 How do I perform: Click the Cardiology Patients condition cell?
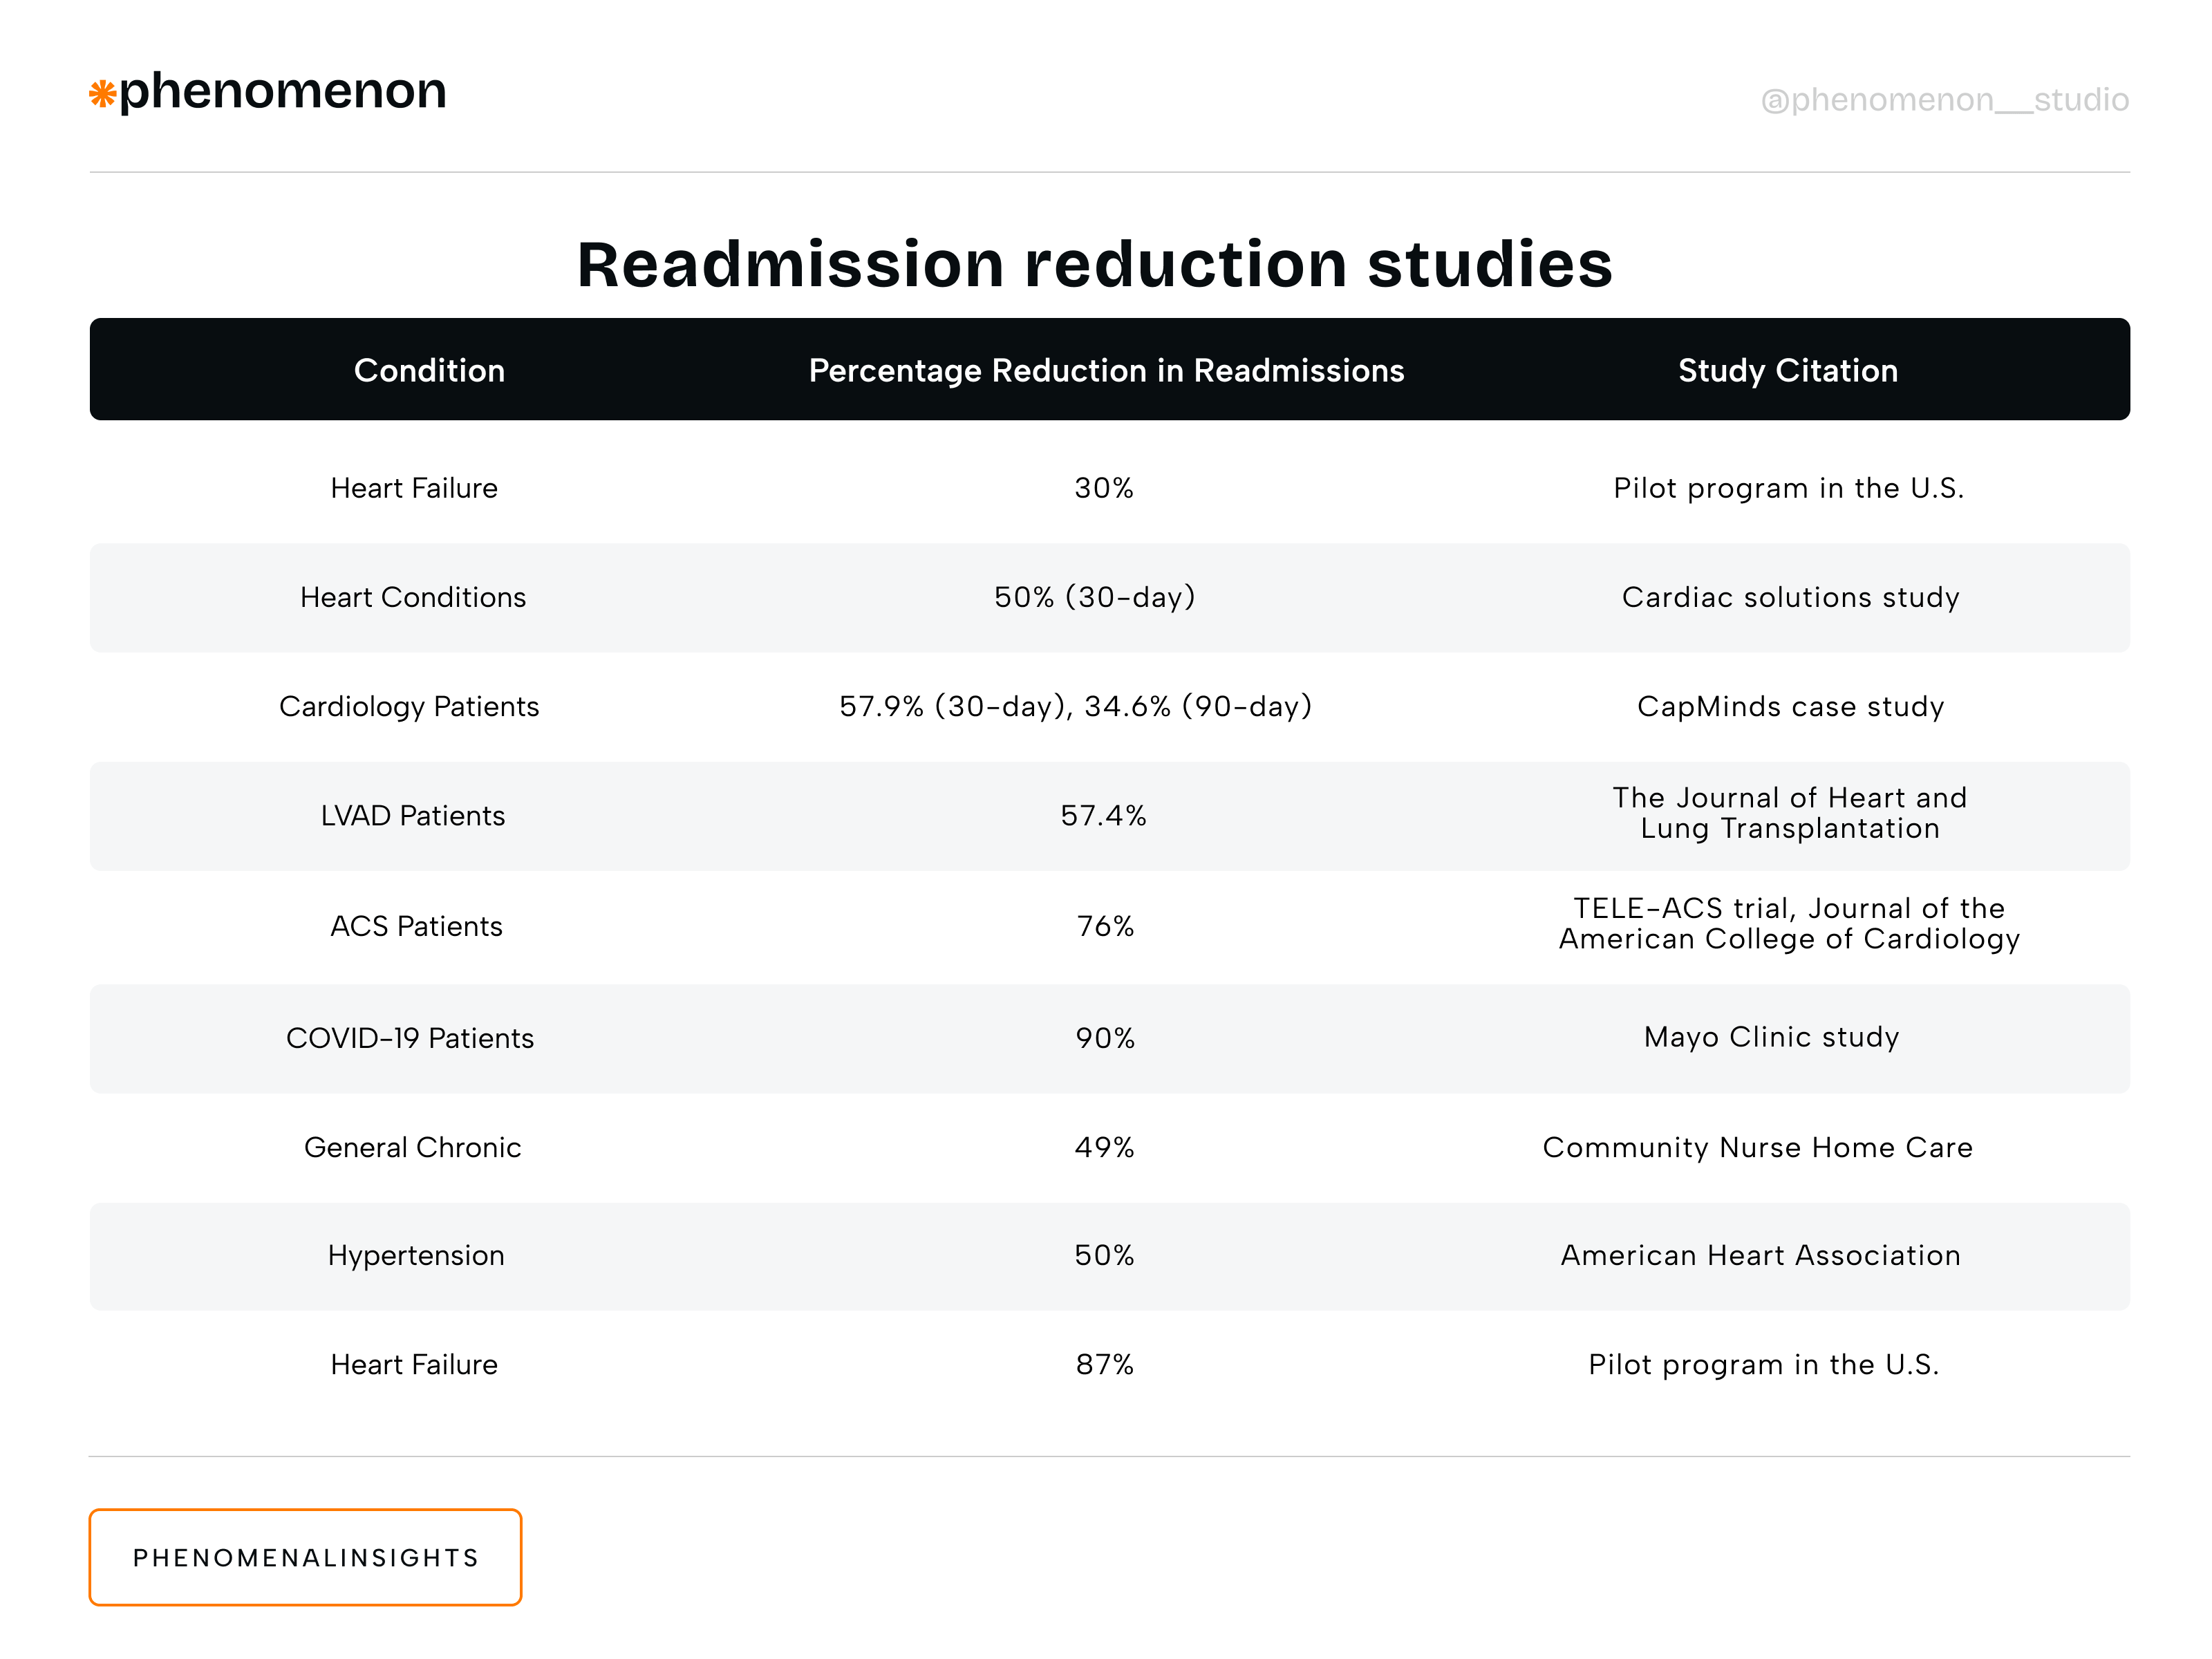[409, 707]
